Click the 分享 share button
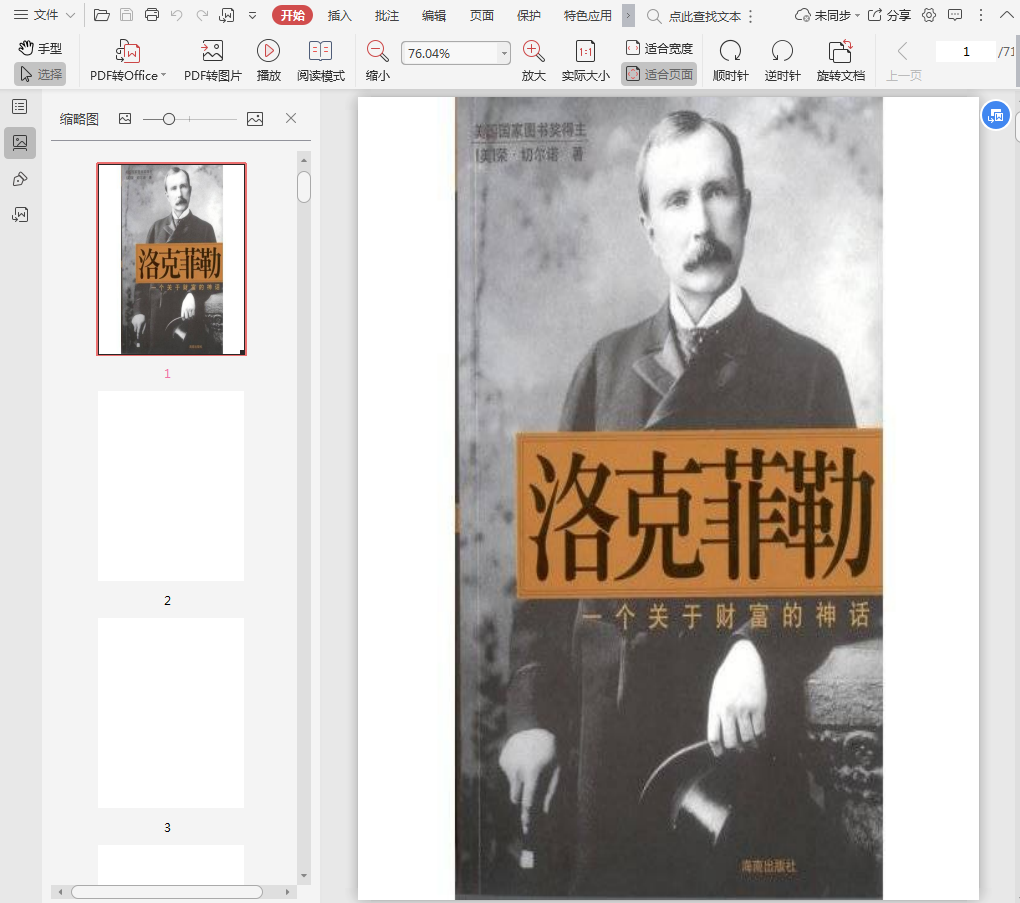Screen dimensions: 1020x903 tap(889, 15)
